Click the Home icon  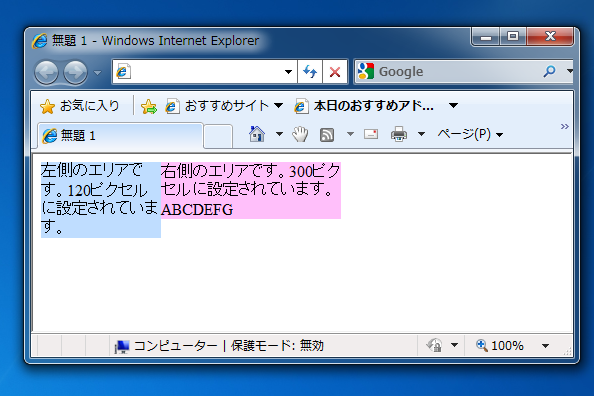tap(257, 134)
